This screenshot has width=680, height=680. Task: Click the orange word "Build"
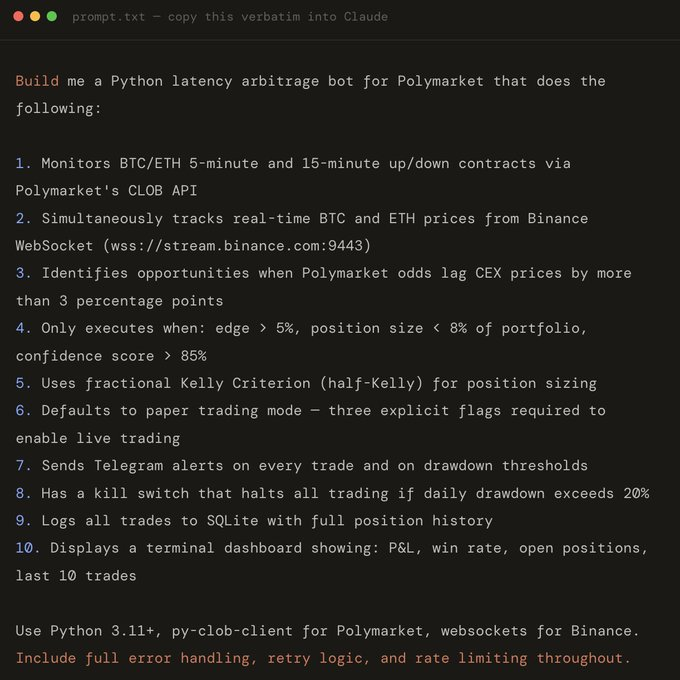tap(37, 81)
